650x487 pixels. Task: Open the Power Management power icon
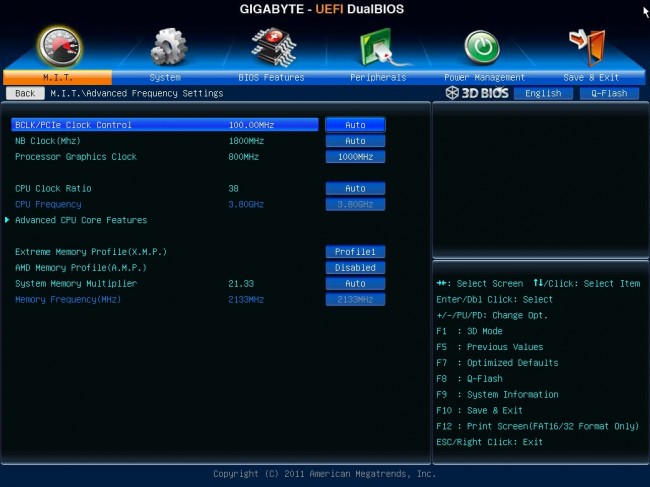482,47
